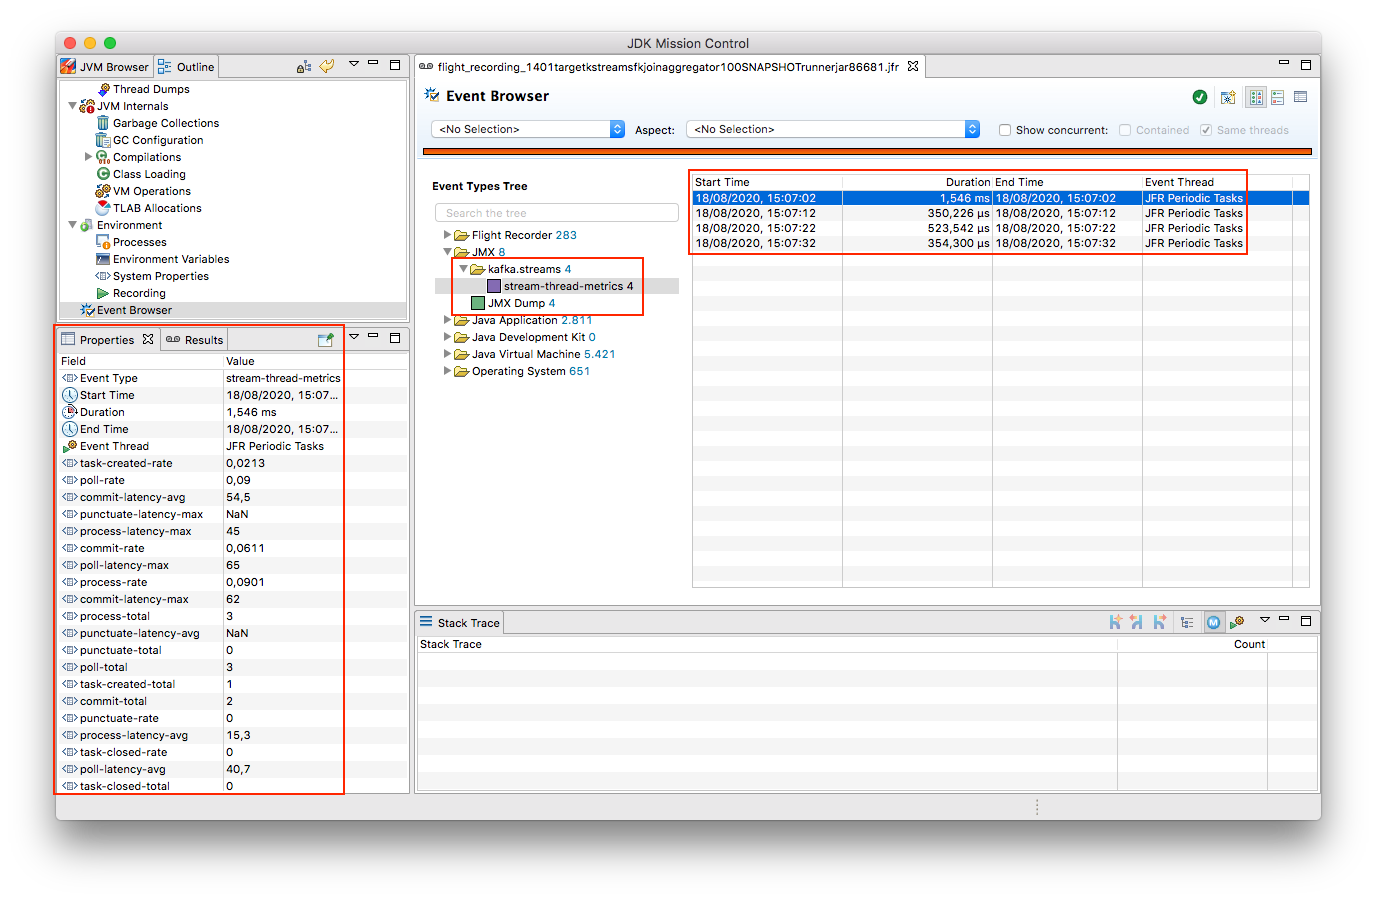1377x900 pixels.
Task: Click the gear with play arrow icon in Stack Trace
Action: coord(1237,622)
